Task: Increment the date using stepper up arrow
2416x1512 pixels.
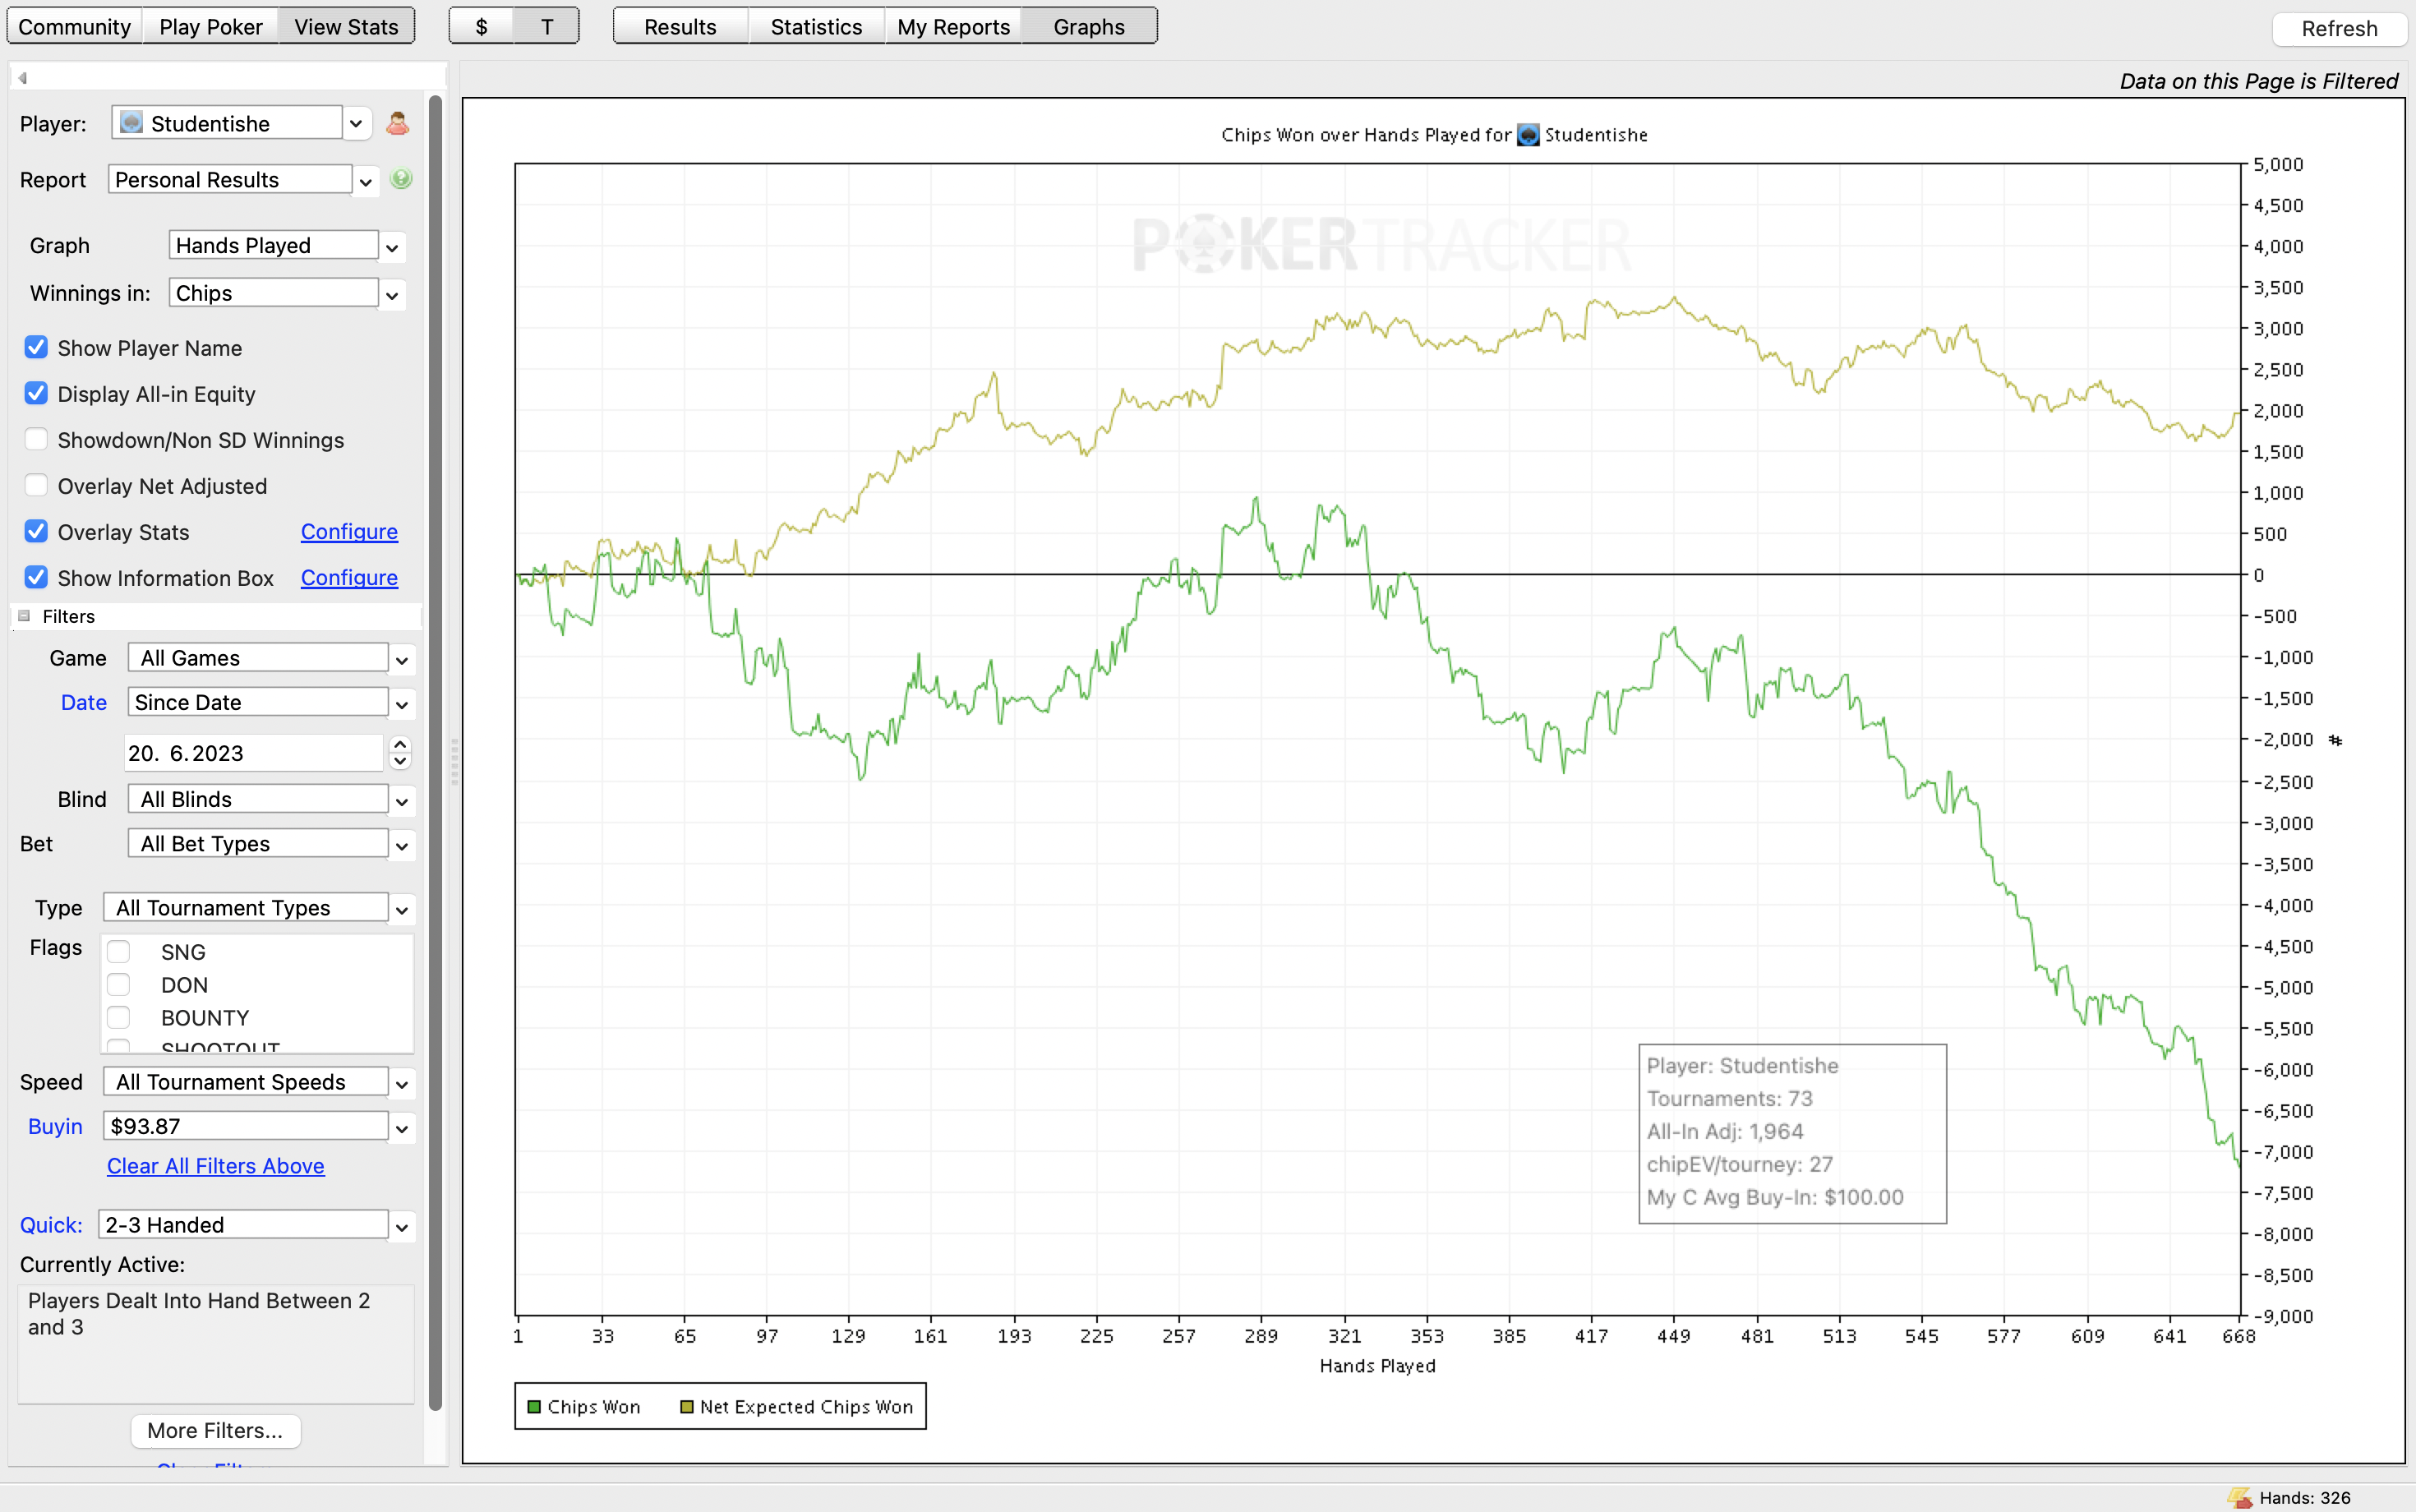Action: (400, 745)
